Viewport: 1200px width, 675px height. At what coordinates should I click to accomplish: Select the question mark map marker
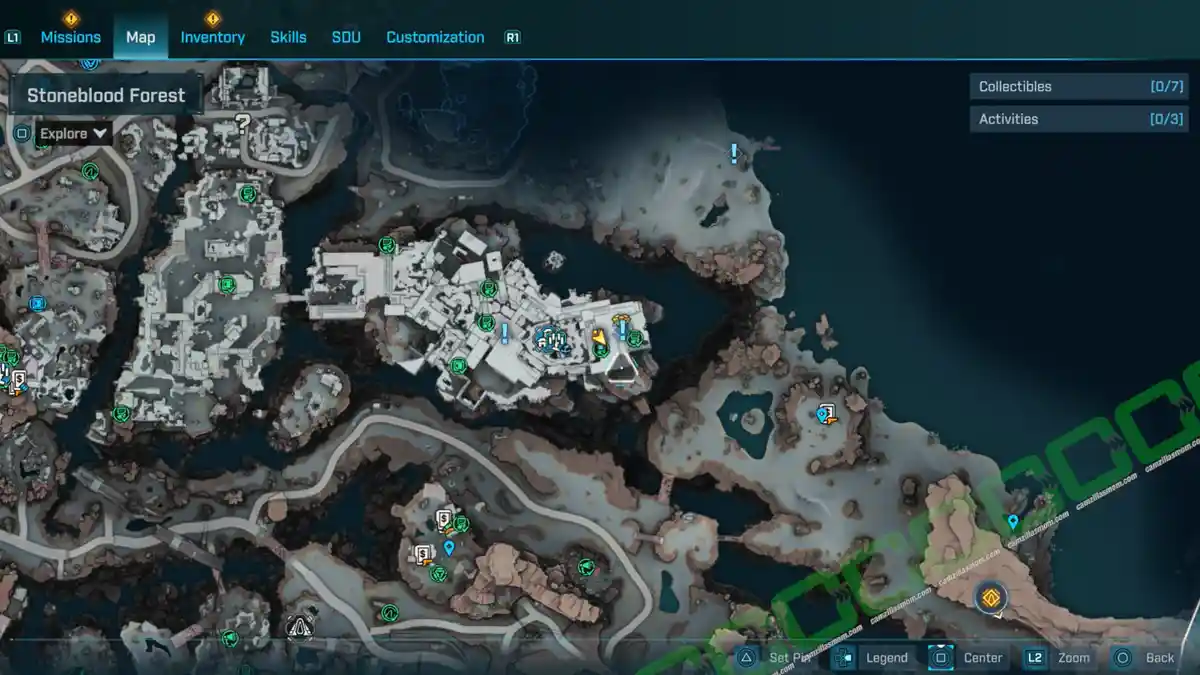(241, 124)
